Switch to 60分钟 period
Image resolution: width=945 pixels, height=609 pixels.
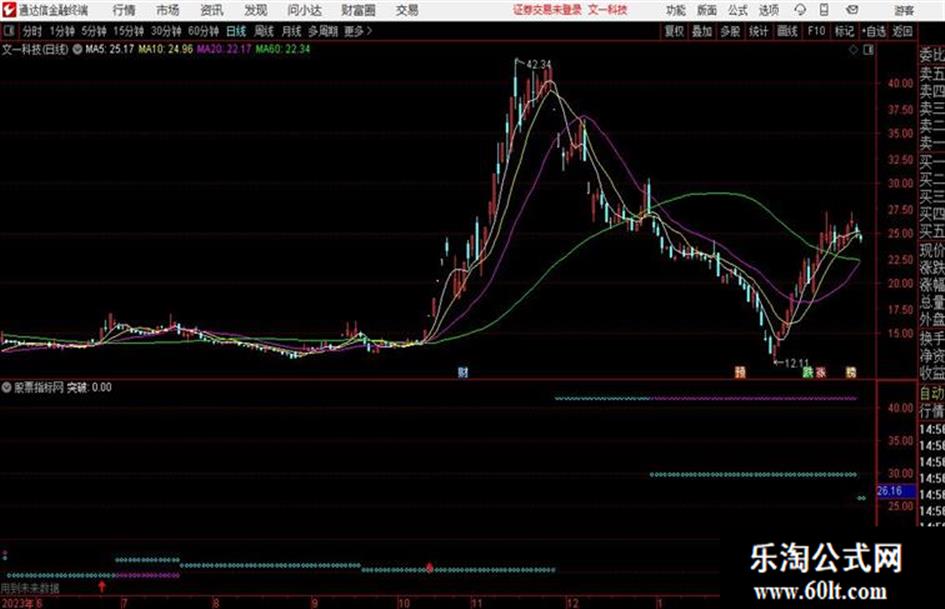(203, 31)
